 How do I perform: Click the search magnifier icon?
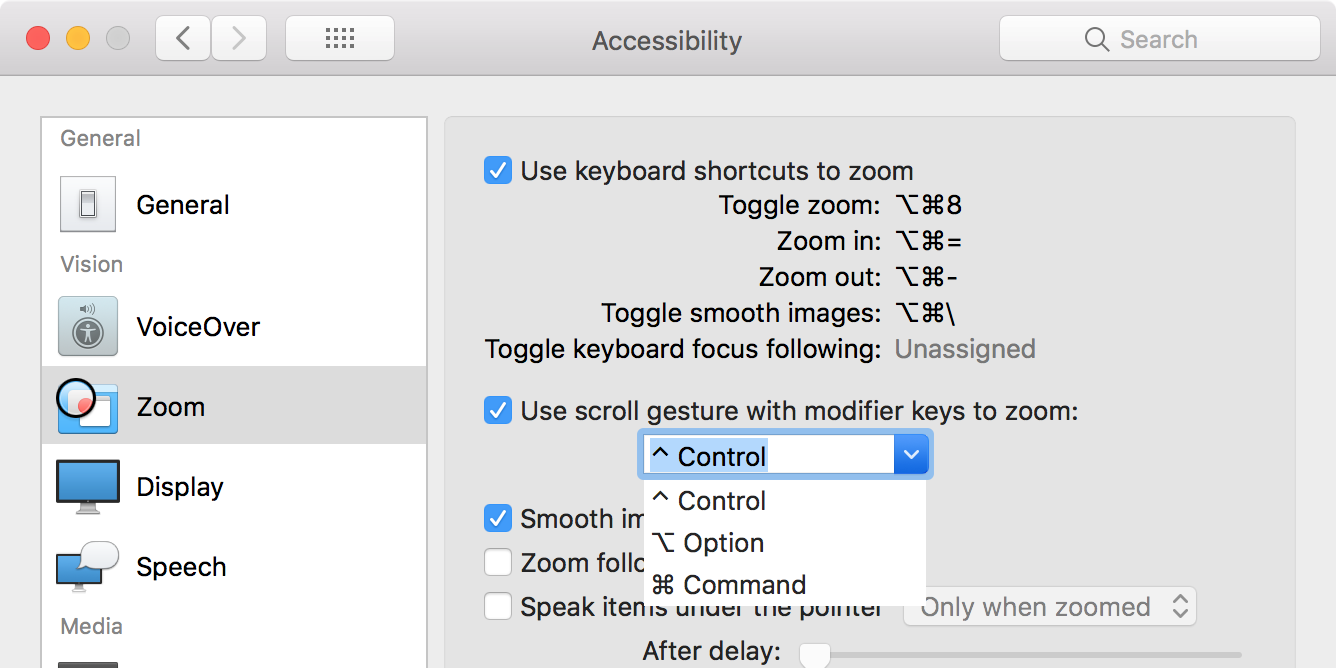click(x=1096, y=39)
